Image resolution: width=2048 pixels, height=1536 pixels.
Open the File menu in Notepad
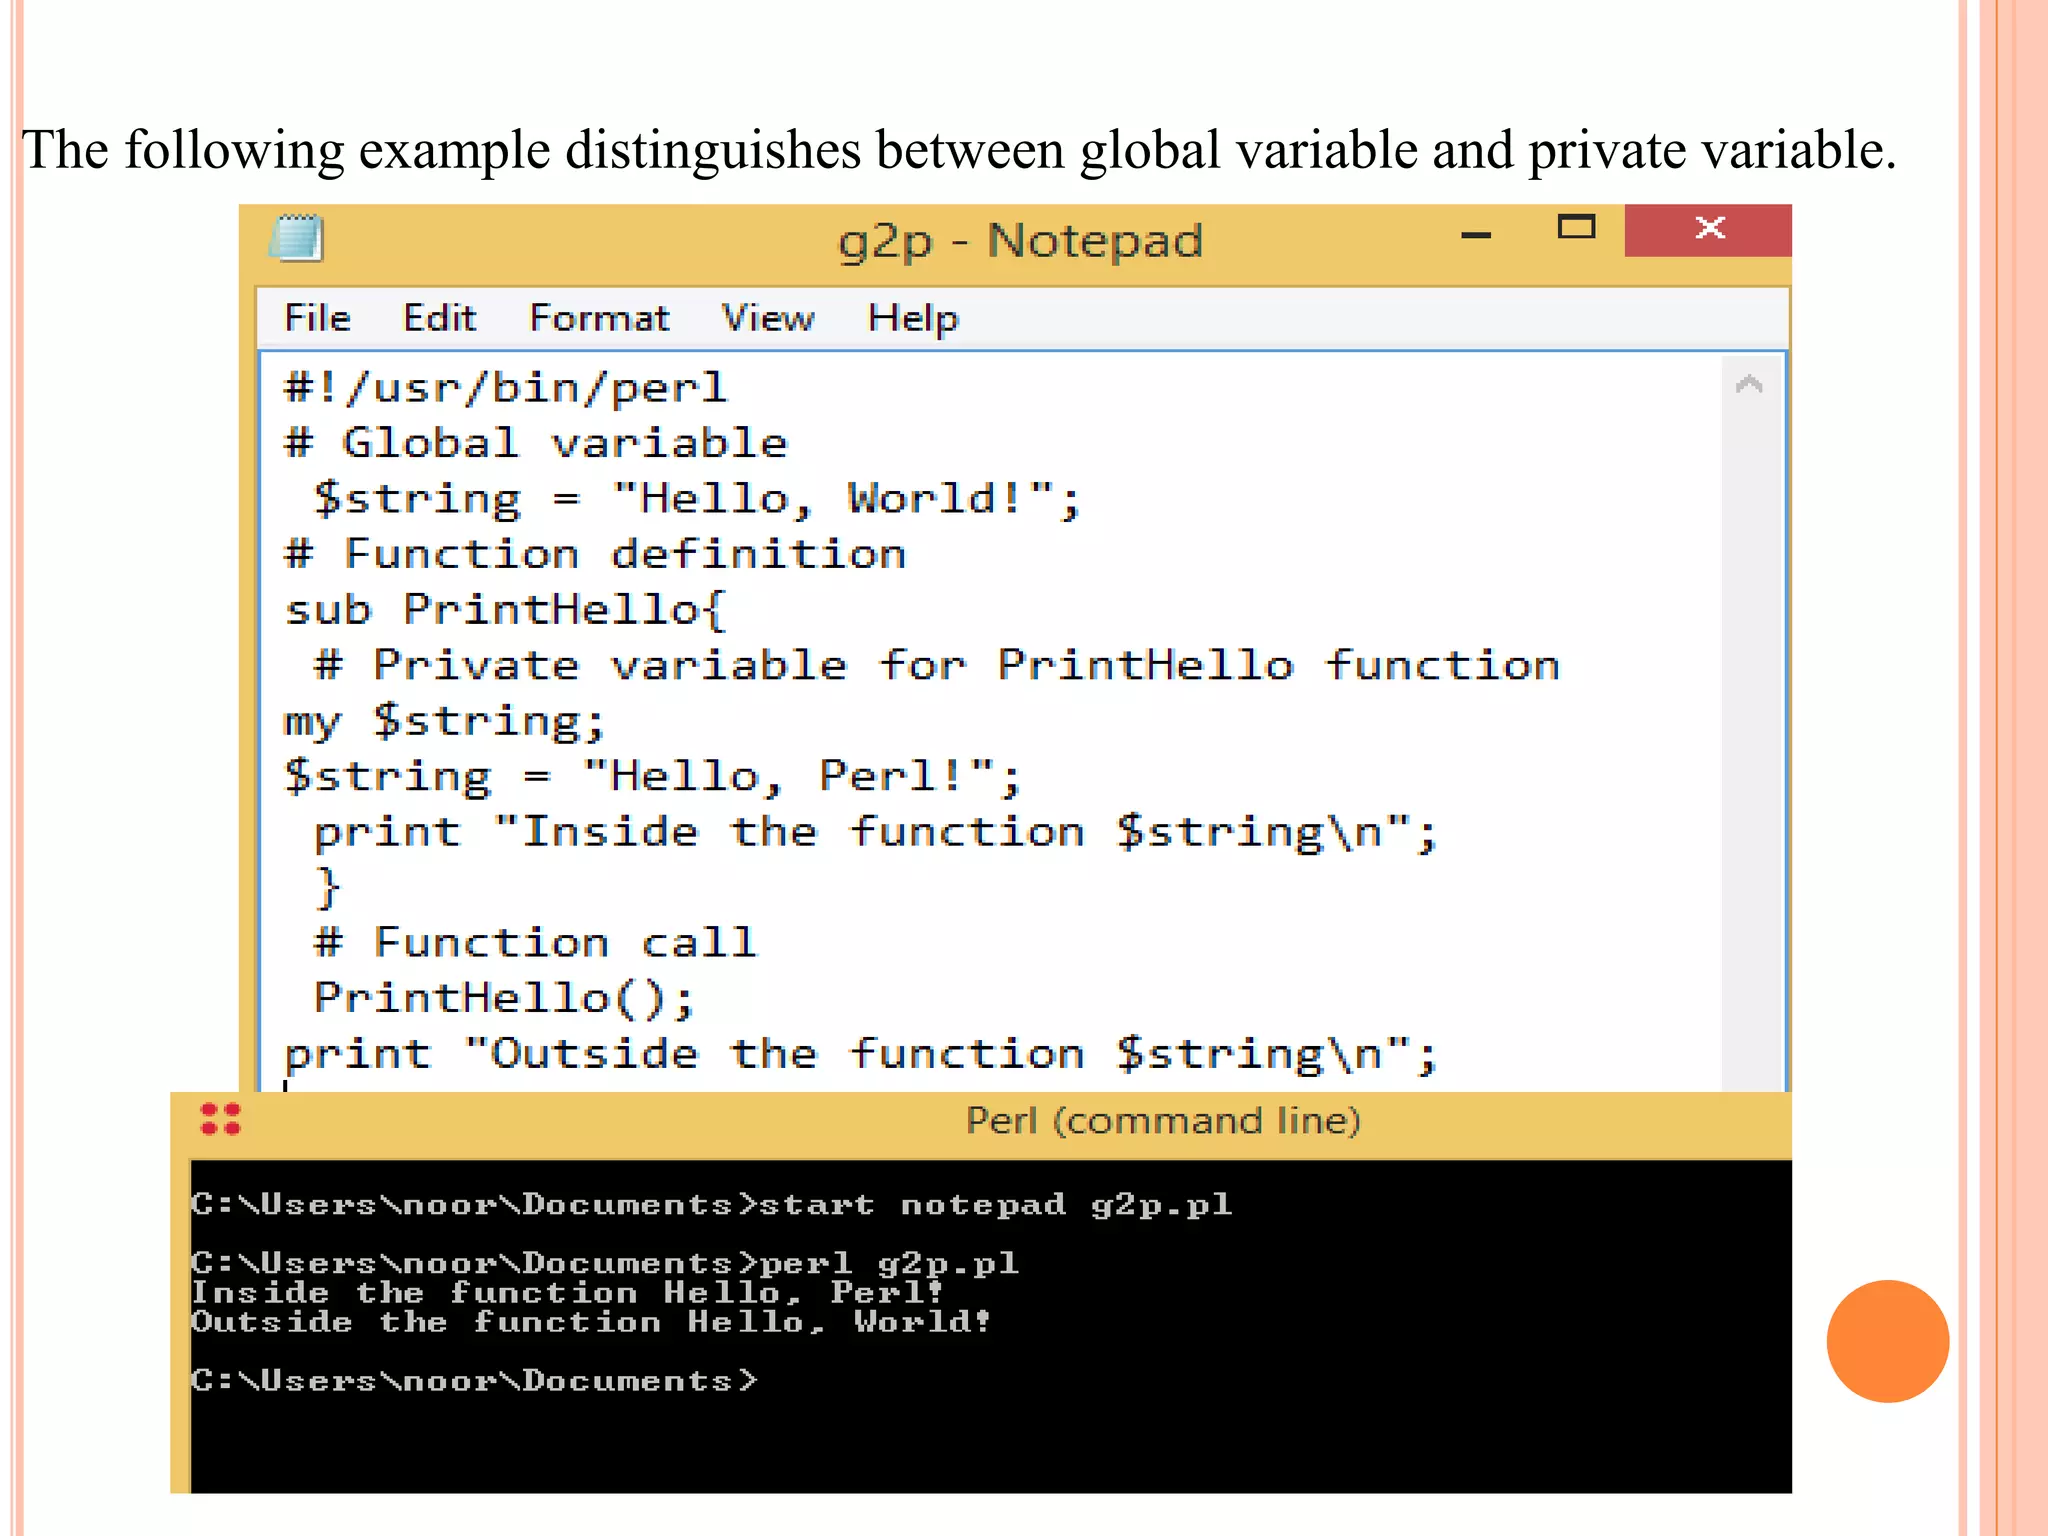pyautogui.click(x=317, y=318)
